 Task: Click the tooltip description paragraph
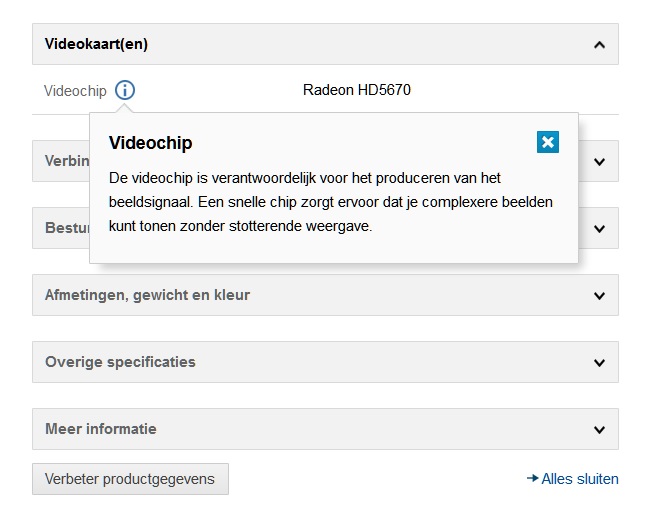click(330, 202)
